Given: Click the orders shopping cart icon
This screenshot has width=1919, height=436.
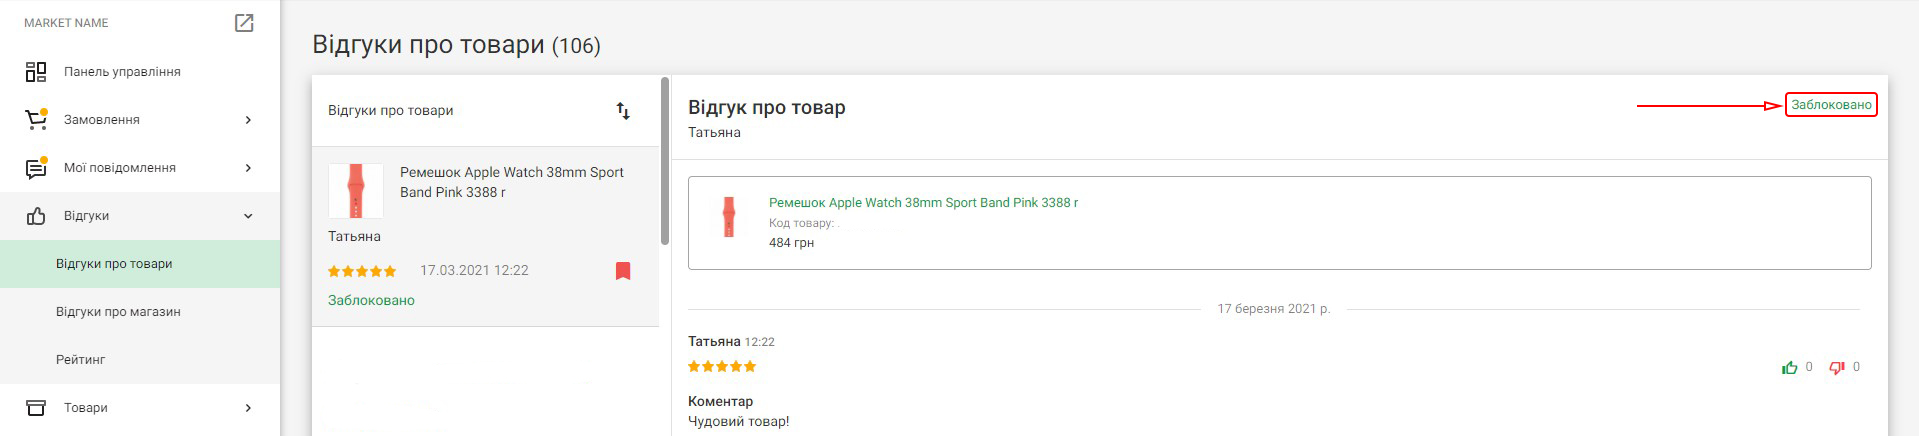Looking at the screenshot, I should click(36, 119).
